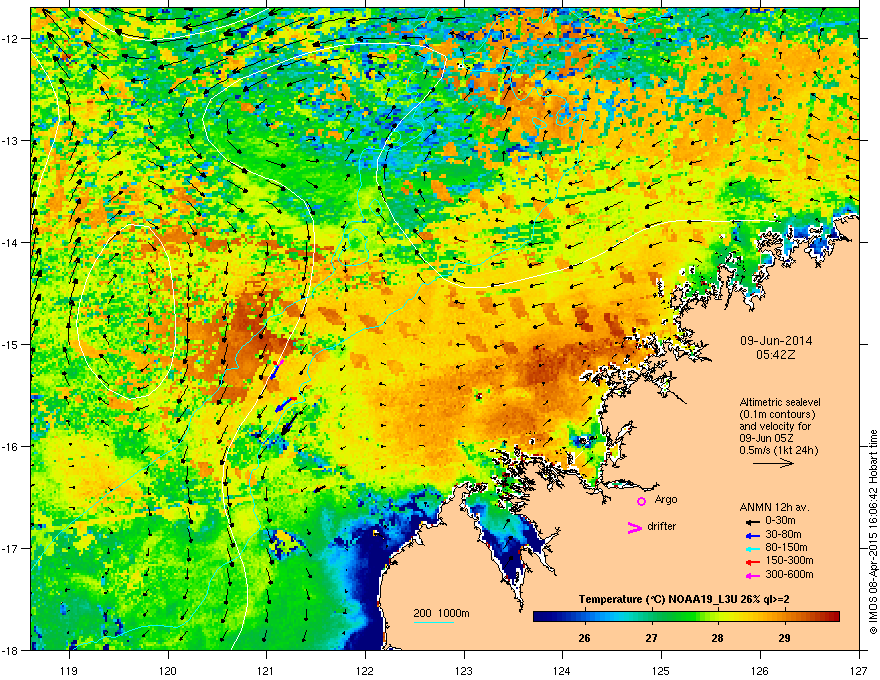
Task: Click the dark red end of the temperature colorbar
Action: tap(835, 617)
